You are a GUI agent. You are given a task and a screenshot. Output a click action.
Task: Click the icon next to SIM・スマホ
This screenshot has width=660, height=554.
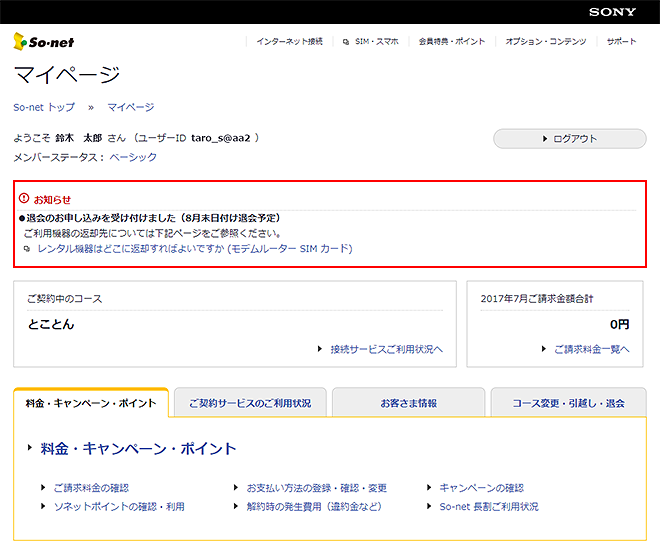tap(346, 42)
